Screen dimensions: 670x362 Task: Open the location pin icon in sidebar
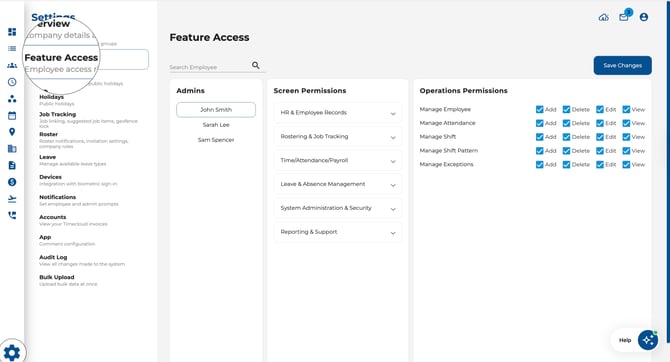[x=12, y=132]
